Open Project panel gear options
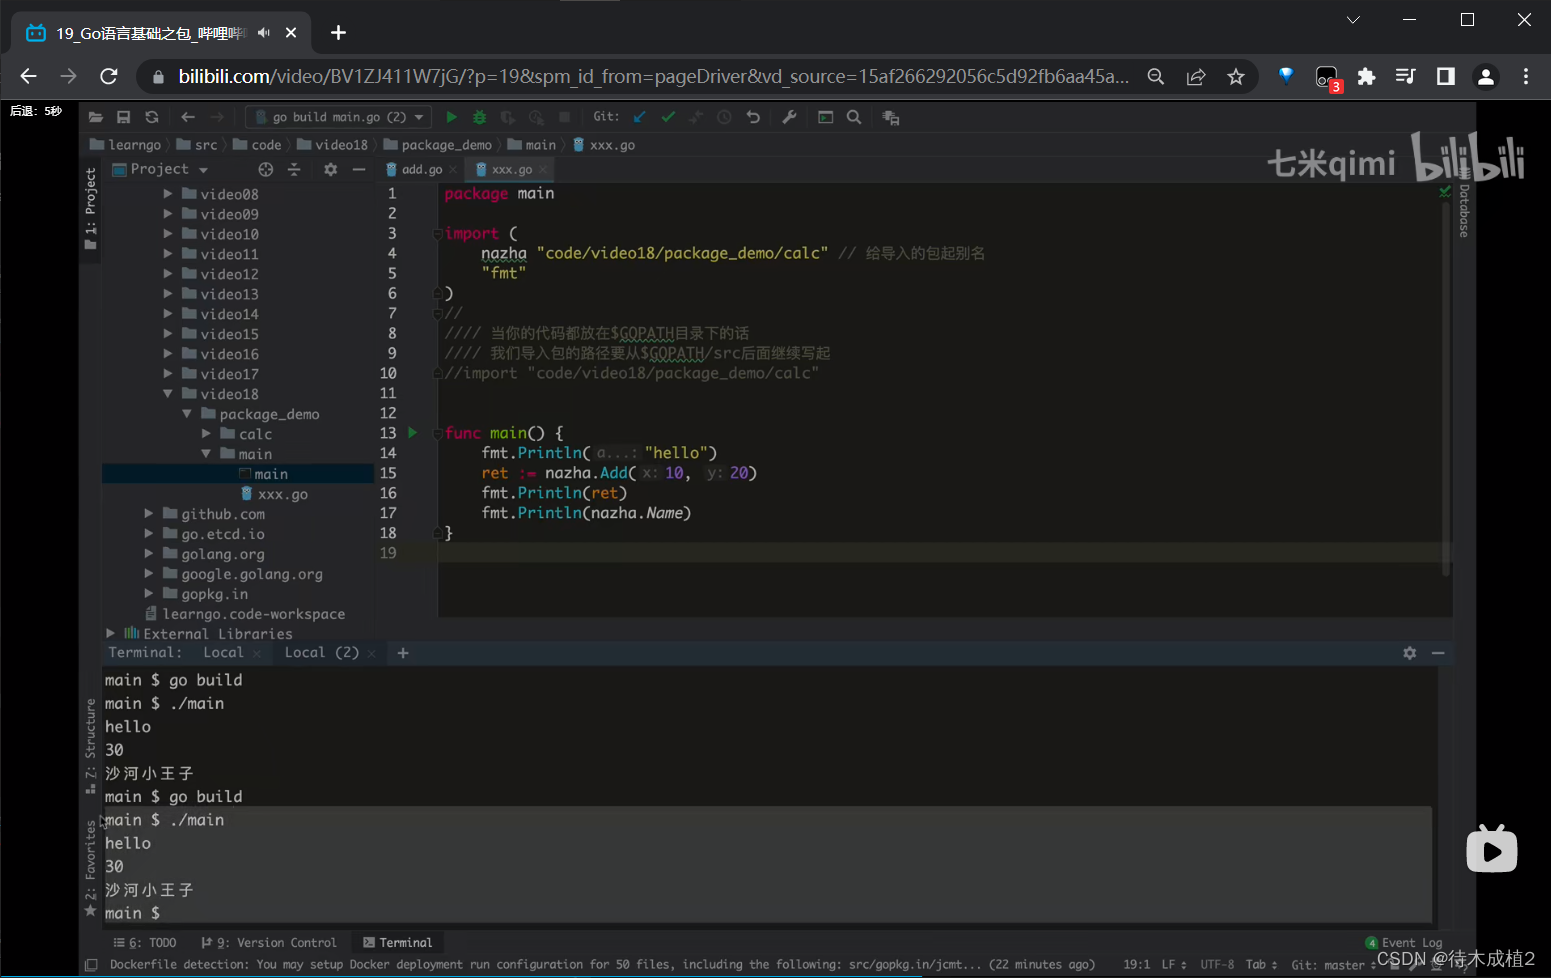The width and height of the screenshot is (1551, 978). [331, 169]
